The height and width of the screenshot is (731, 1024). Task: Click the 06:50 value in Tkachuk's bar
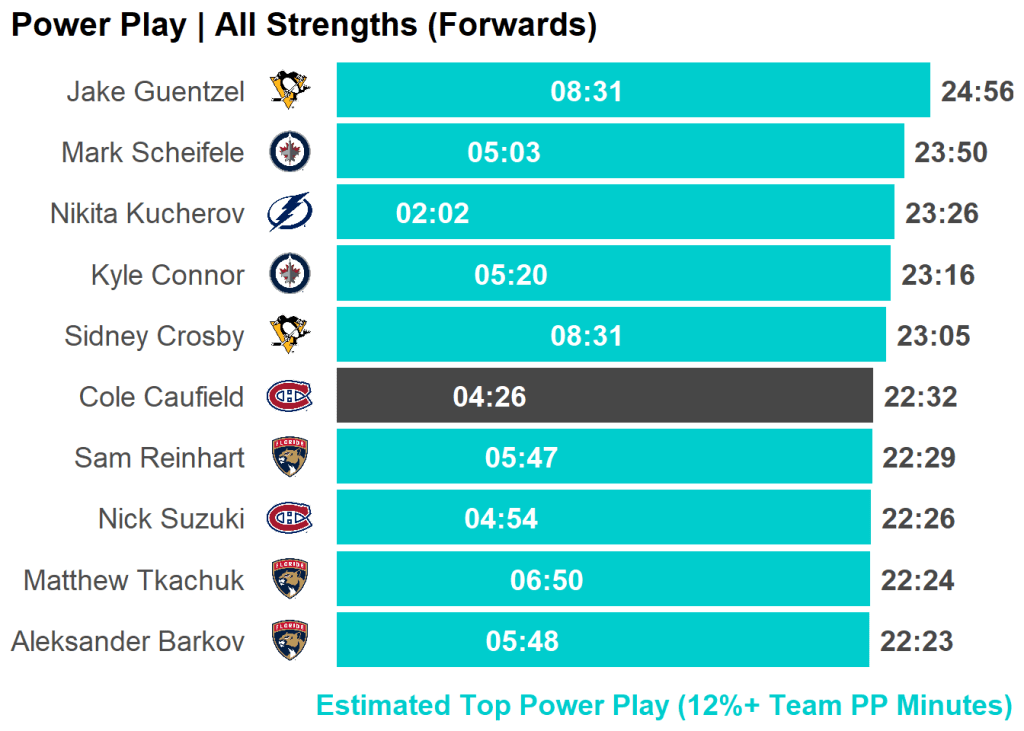(x=546, y=580)
